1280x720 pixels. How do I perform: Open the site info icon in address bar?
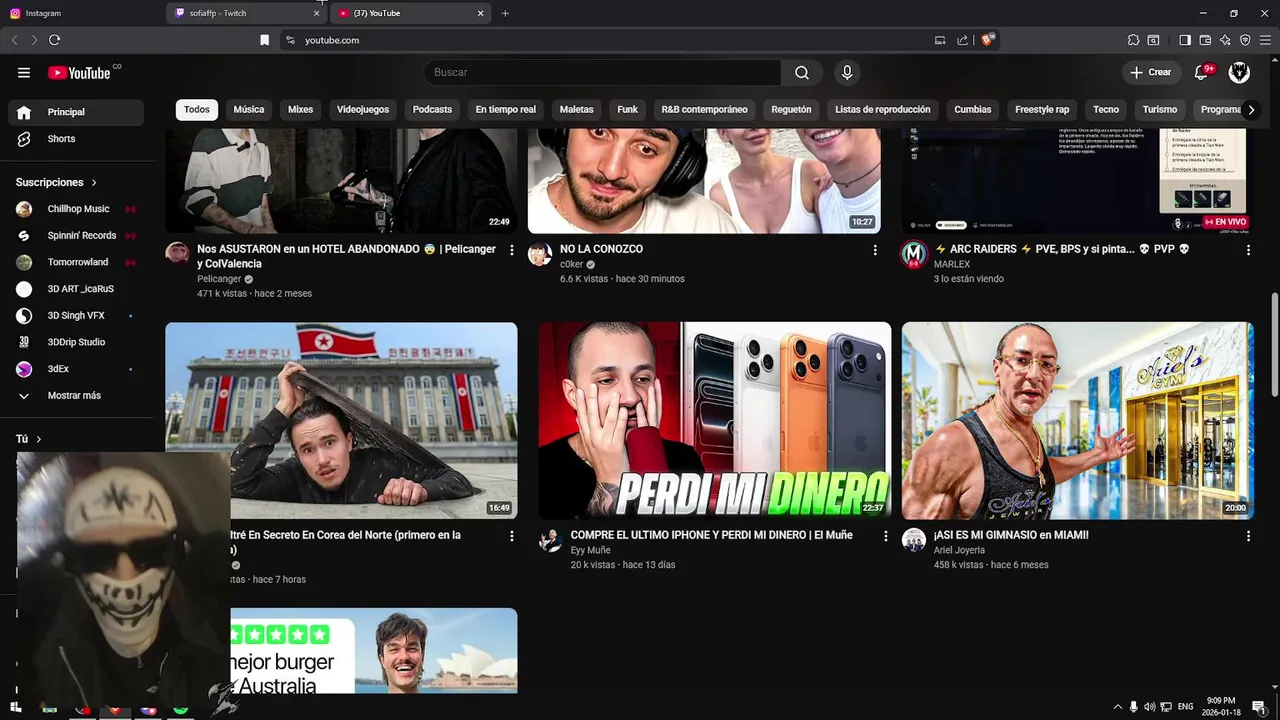[290, 40]
